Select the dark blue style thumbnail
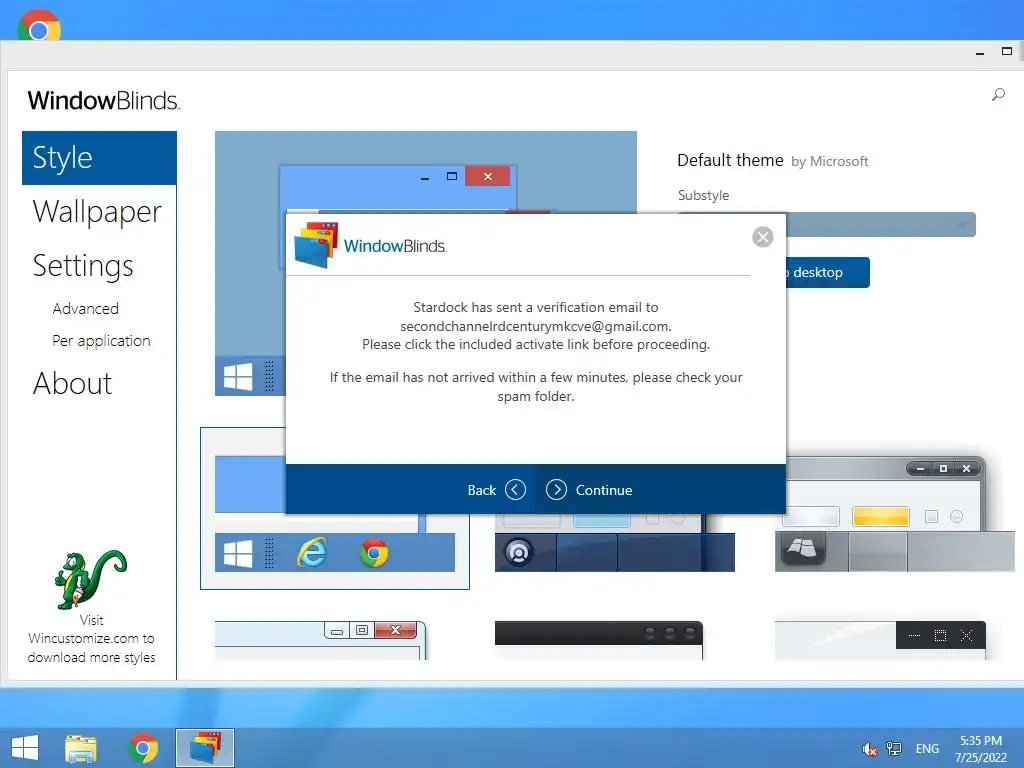This screenshot has width=1024, height=768. [615, 543]
